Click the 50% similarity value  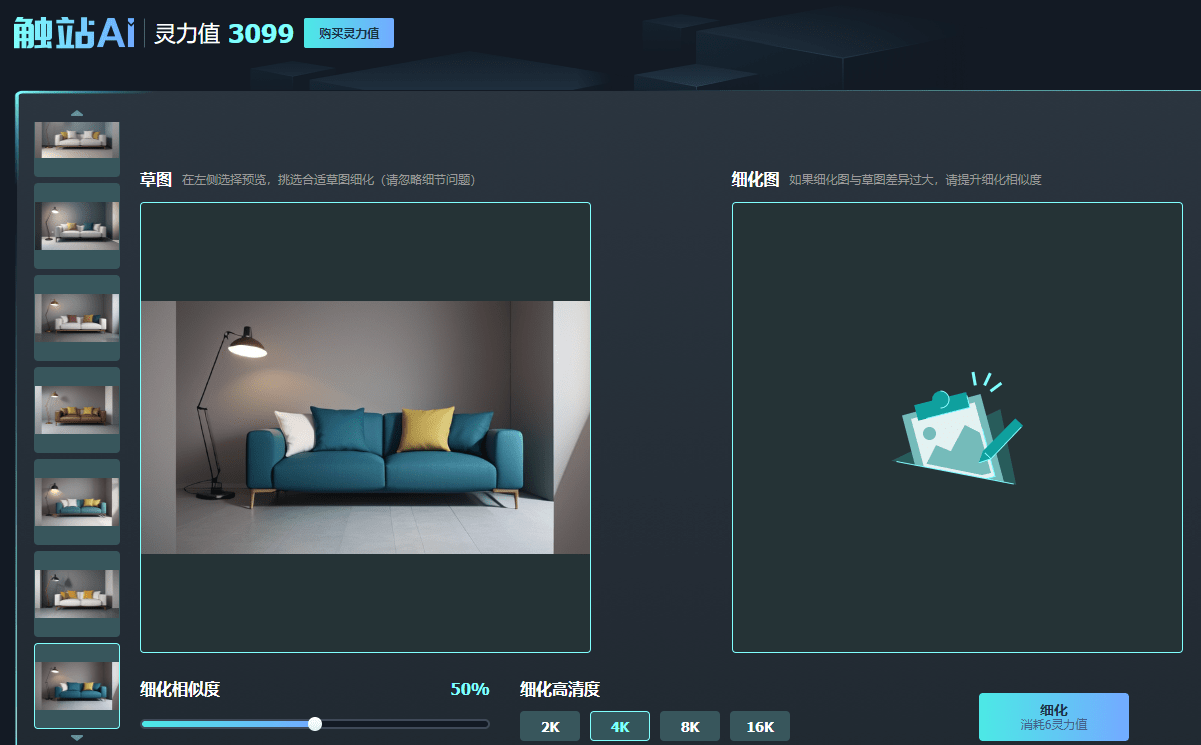click(x=470, y=689)
